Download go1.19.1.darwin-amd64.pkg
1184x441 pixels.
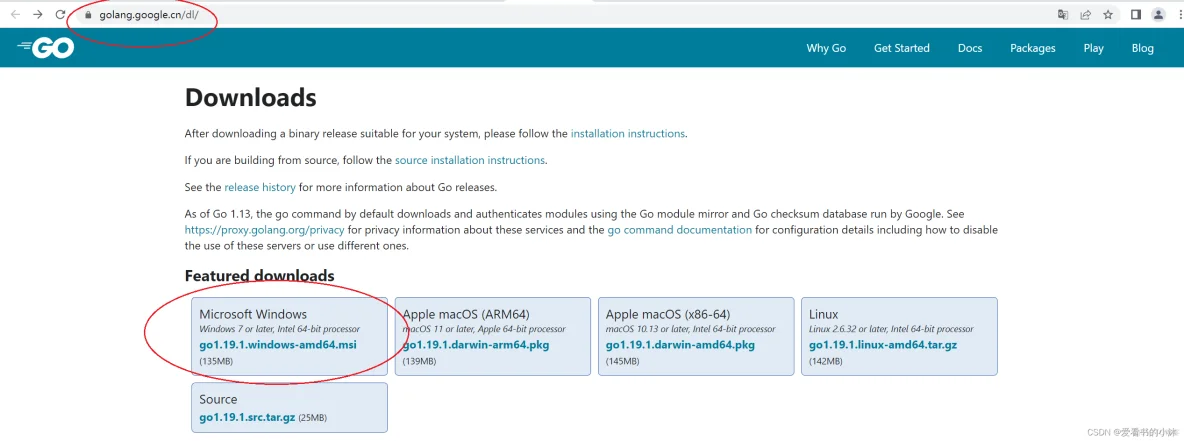click(680, 345)
